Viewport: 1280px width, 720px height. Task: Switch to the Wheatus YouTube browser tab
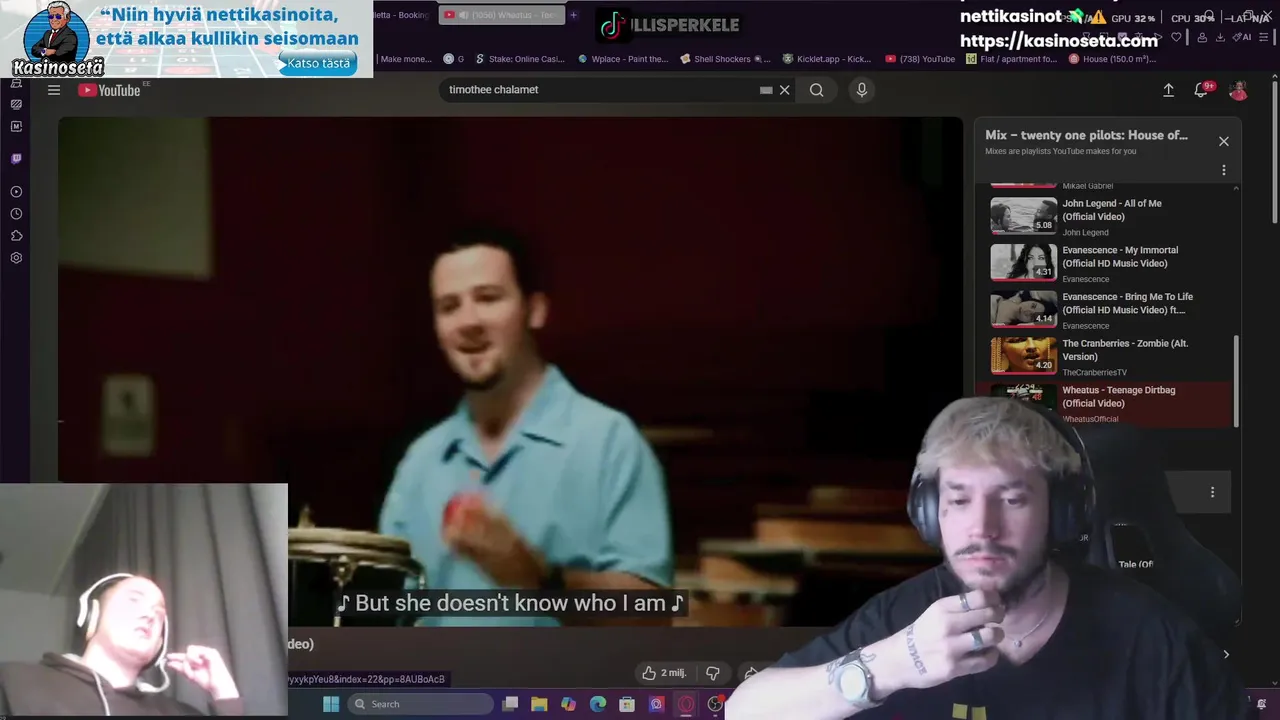pyautogui.click(x=500, y=15)
